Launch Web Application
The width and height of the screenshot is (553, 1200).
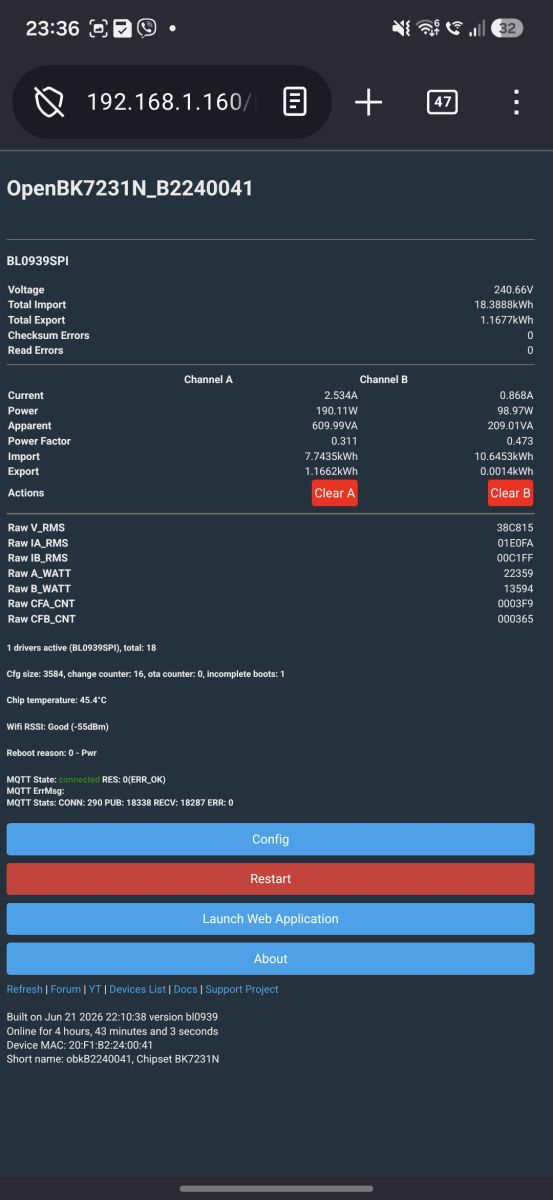(271, 919)
